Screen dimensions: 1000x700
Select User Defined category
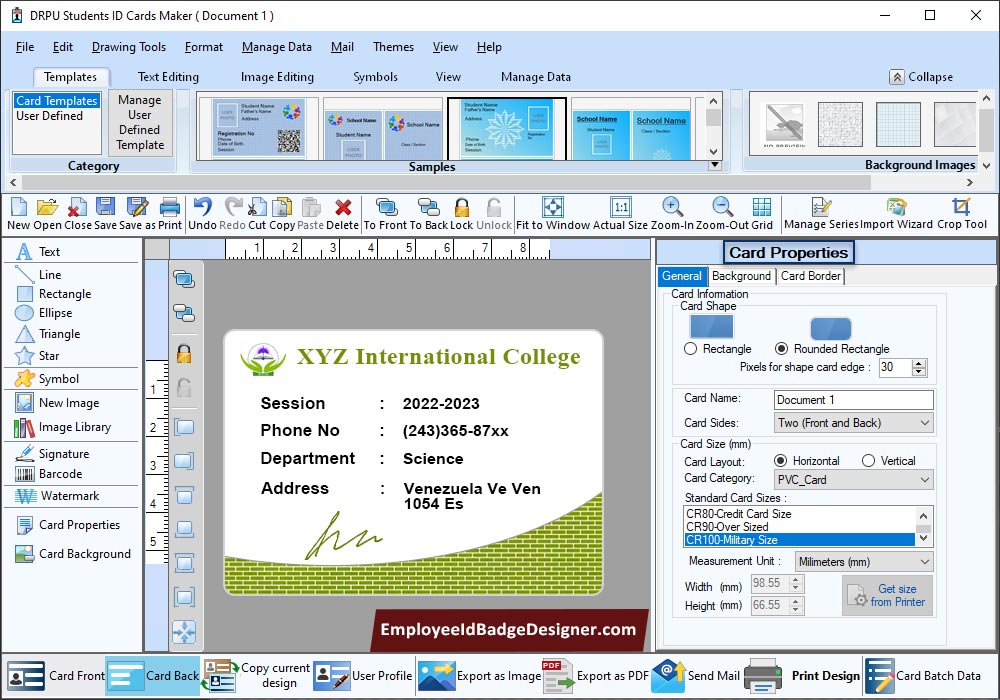click(x=50, y=116)
